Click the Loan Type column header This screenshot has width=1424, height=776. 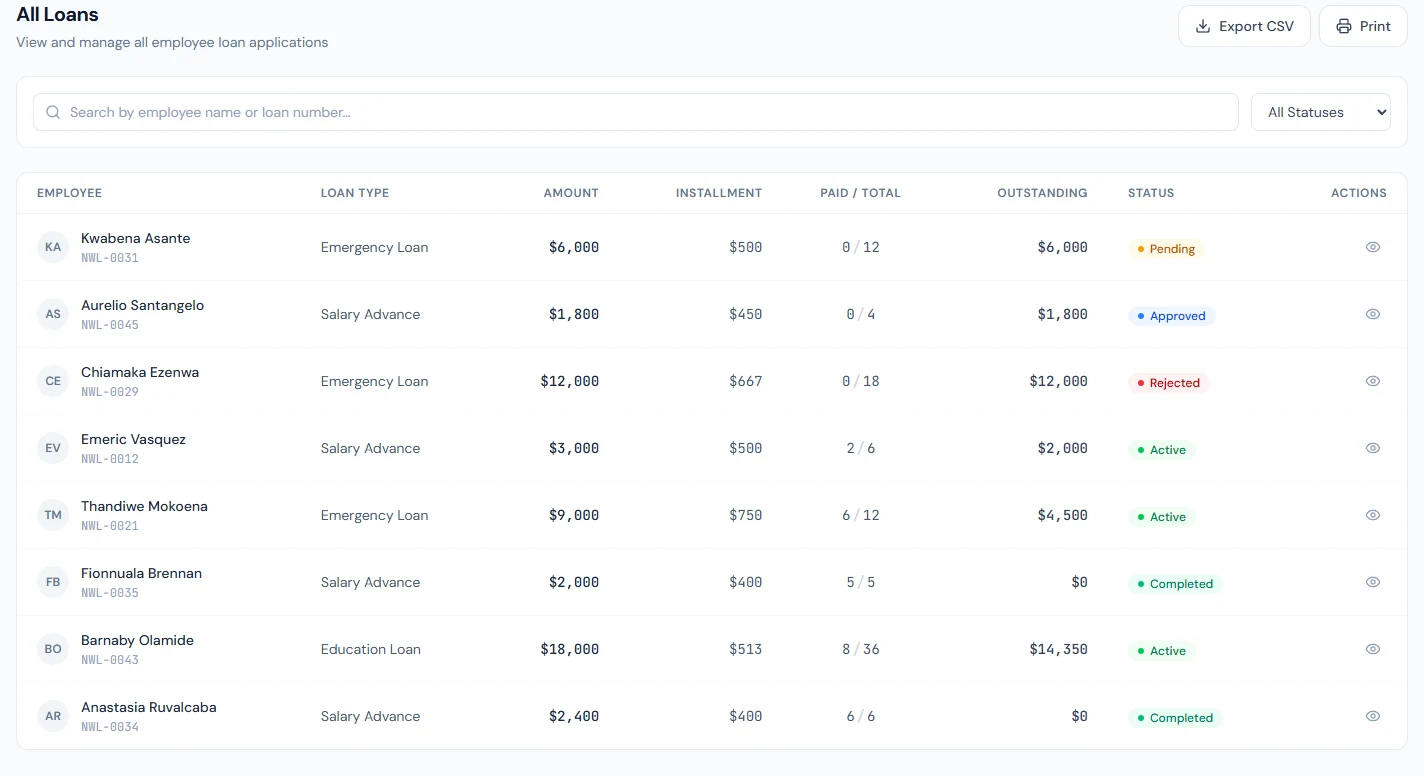(x=355, y=193)
